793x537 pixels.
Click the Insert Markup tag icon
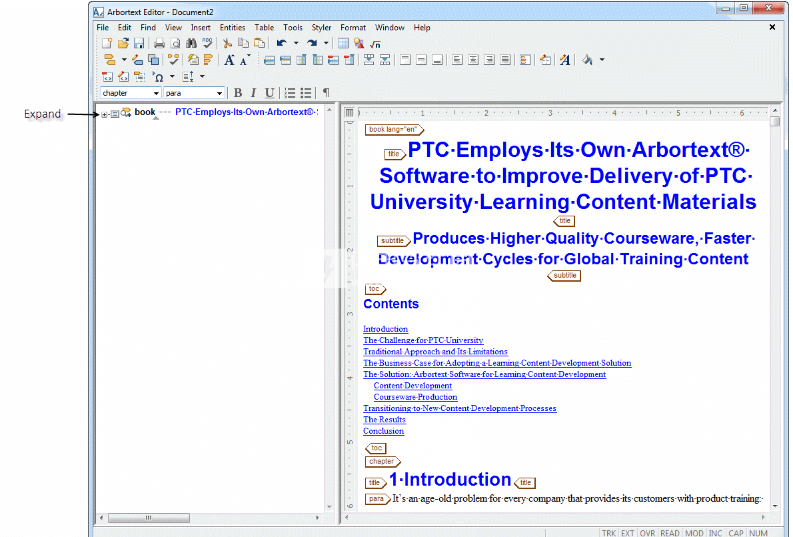pyautogui.click(x=109, y=60)
